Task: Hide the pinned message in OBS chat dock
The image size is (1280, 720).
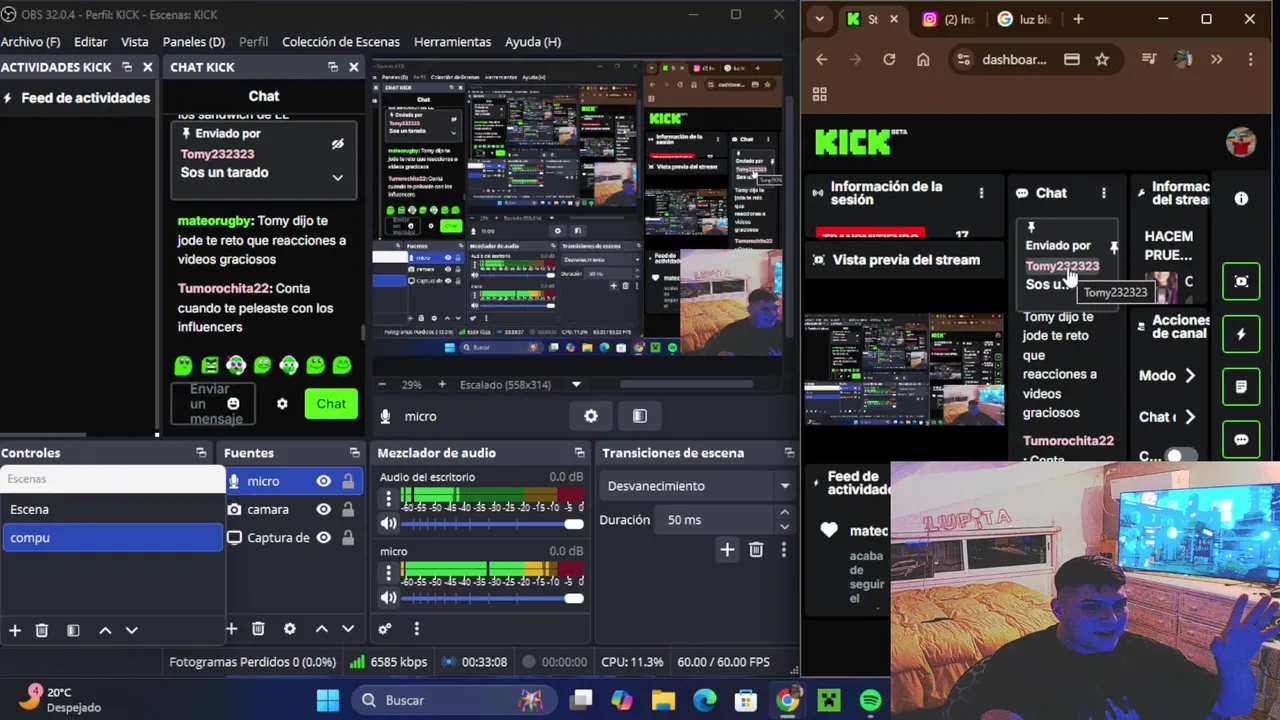Action: 337,144
